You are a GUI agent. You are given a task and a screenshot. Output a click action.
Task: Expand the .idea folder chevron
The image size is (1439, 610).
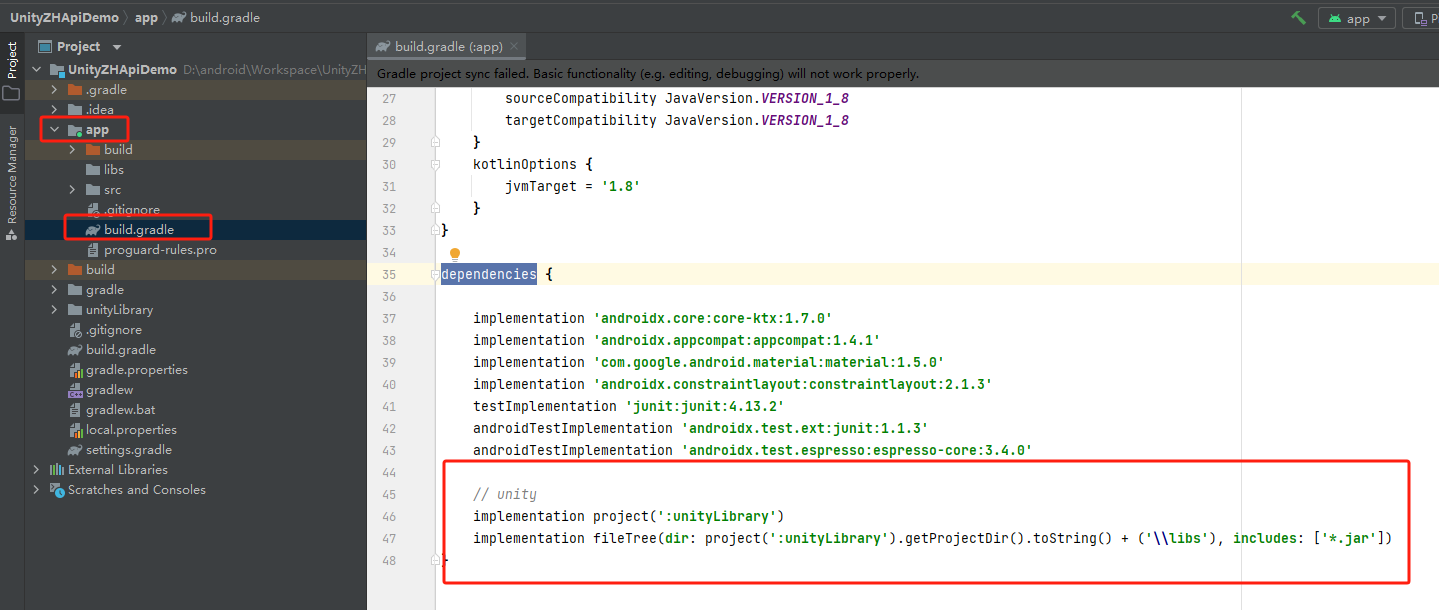pos(55,110)
